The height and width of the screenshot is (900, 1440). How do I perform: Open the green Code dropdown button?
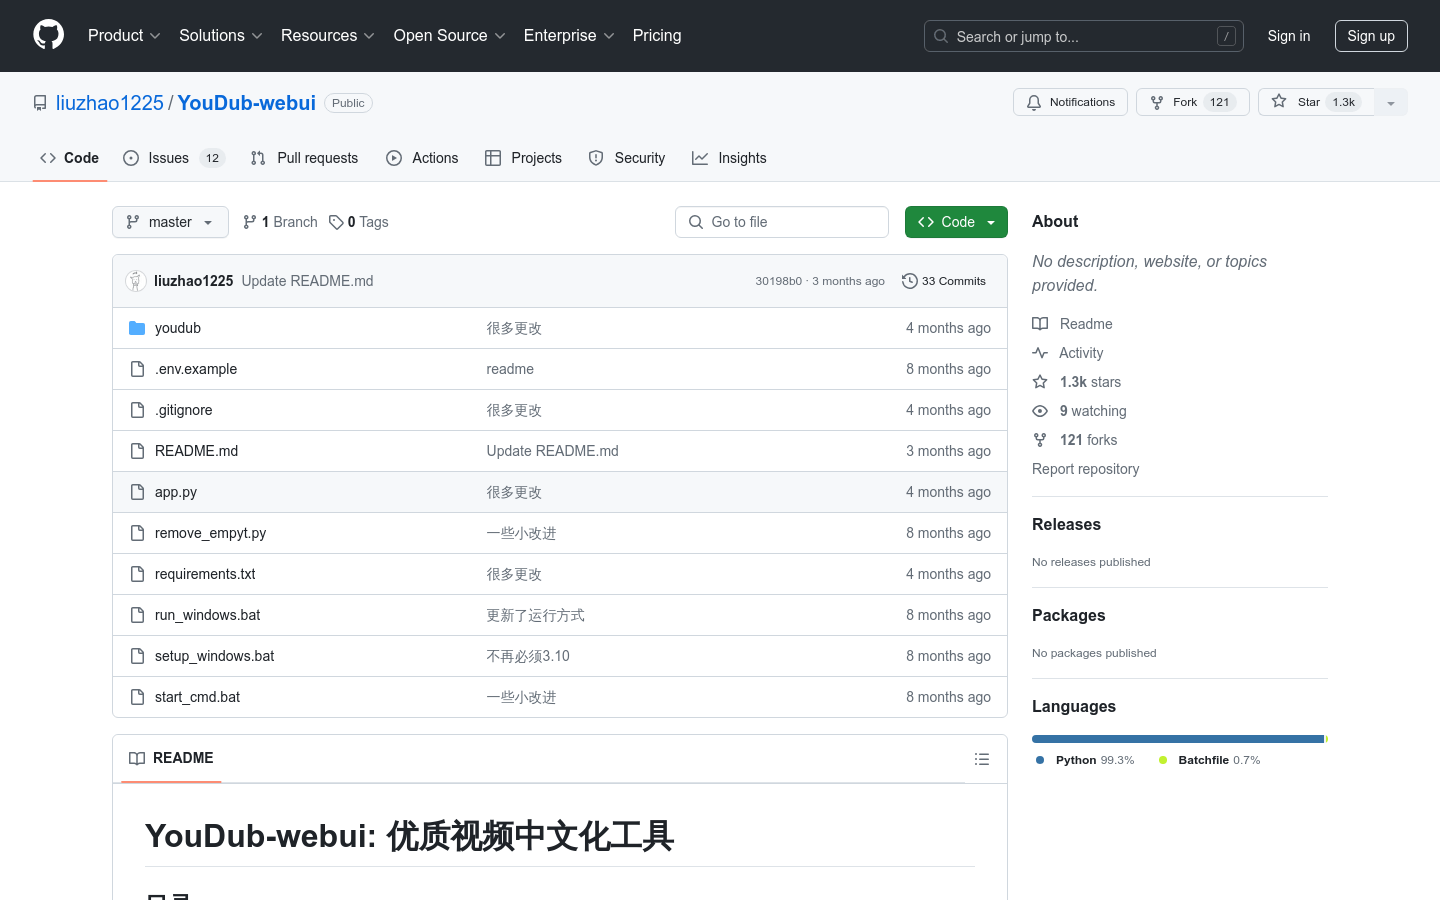click(956, 222)
